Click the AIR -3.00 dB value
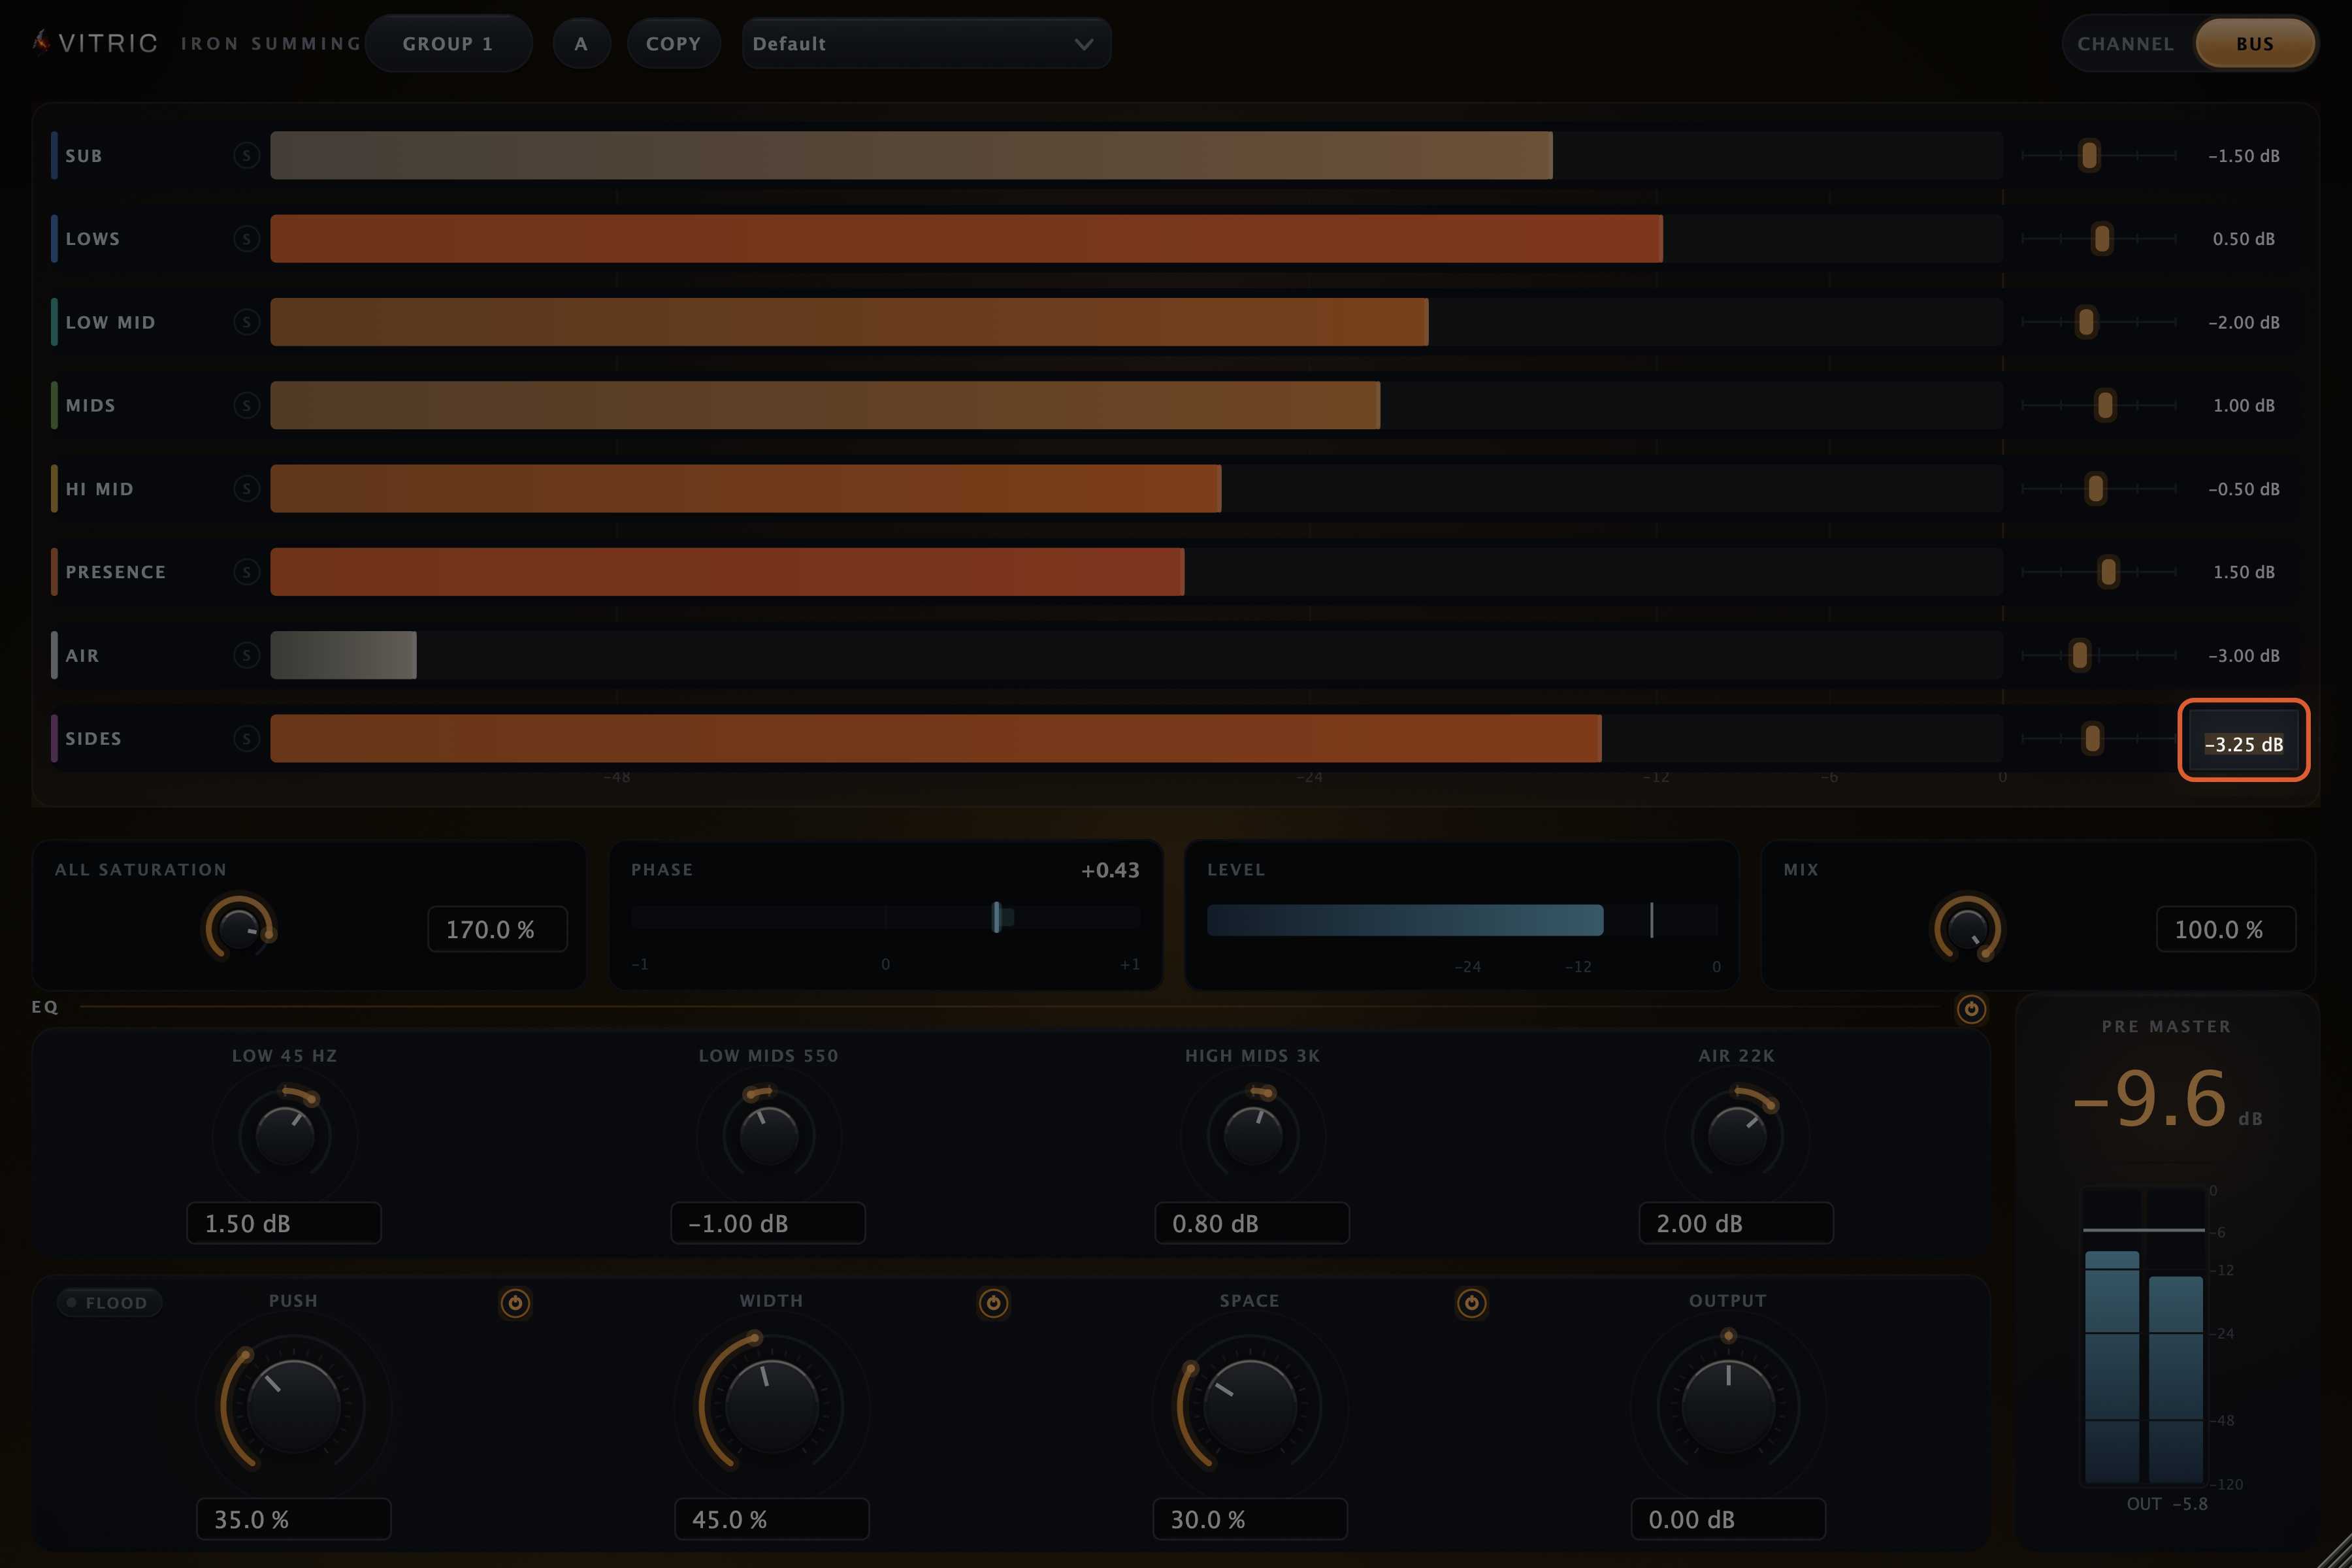This screenshot has width=2352, height=1568. click(x=2244, y=655)
